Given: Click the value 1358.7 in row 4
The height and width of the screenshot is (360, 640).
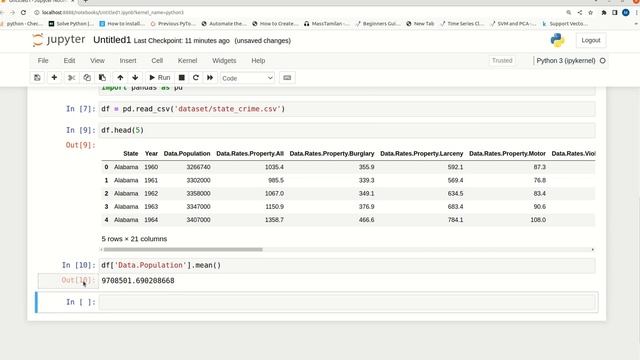Looking at the screenshot, I should 274,220.
